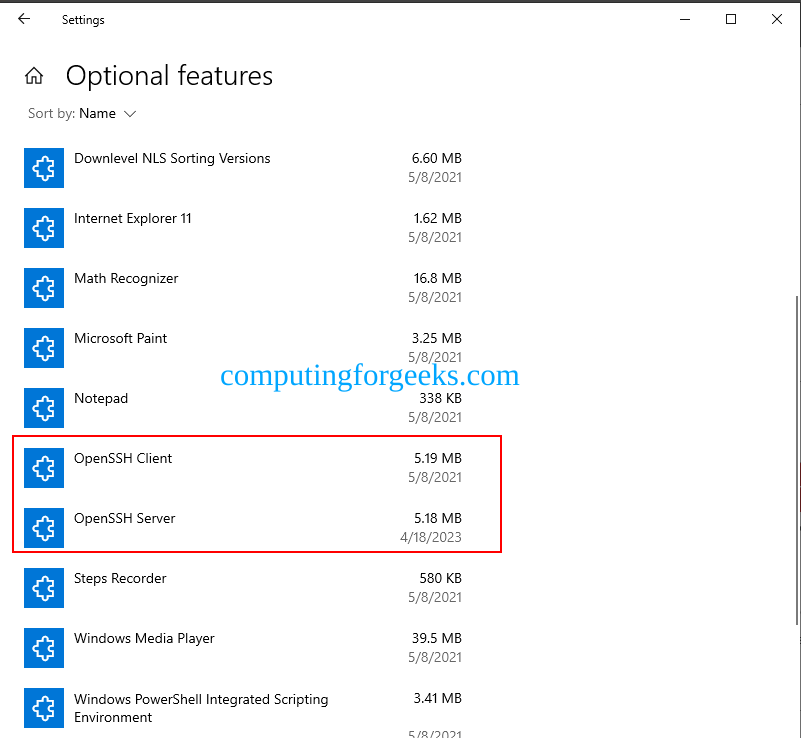This screenshot has width=801, height=738.
Task: Click the Internet Explorer 11 feature icon
Action: pos(43,228)
